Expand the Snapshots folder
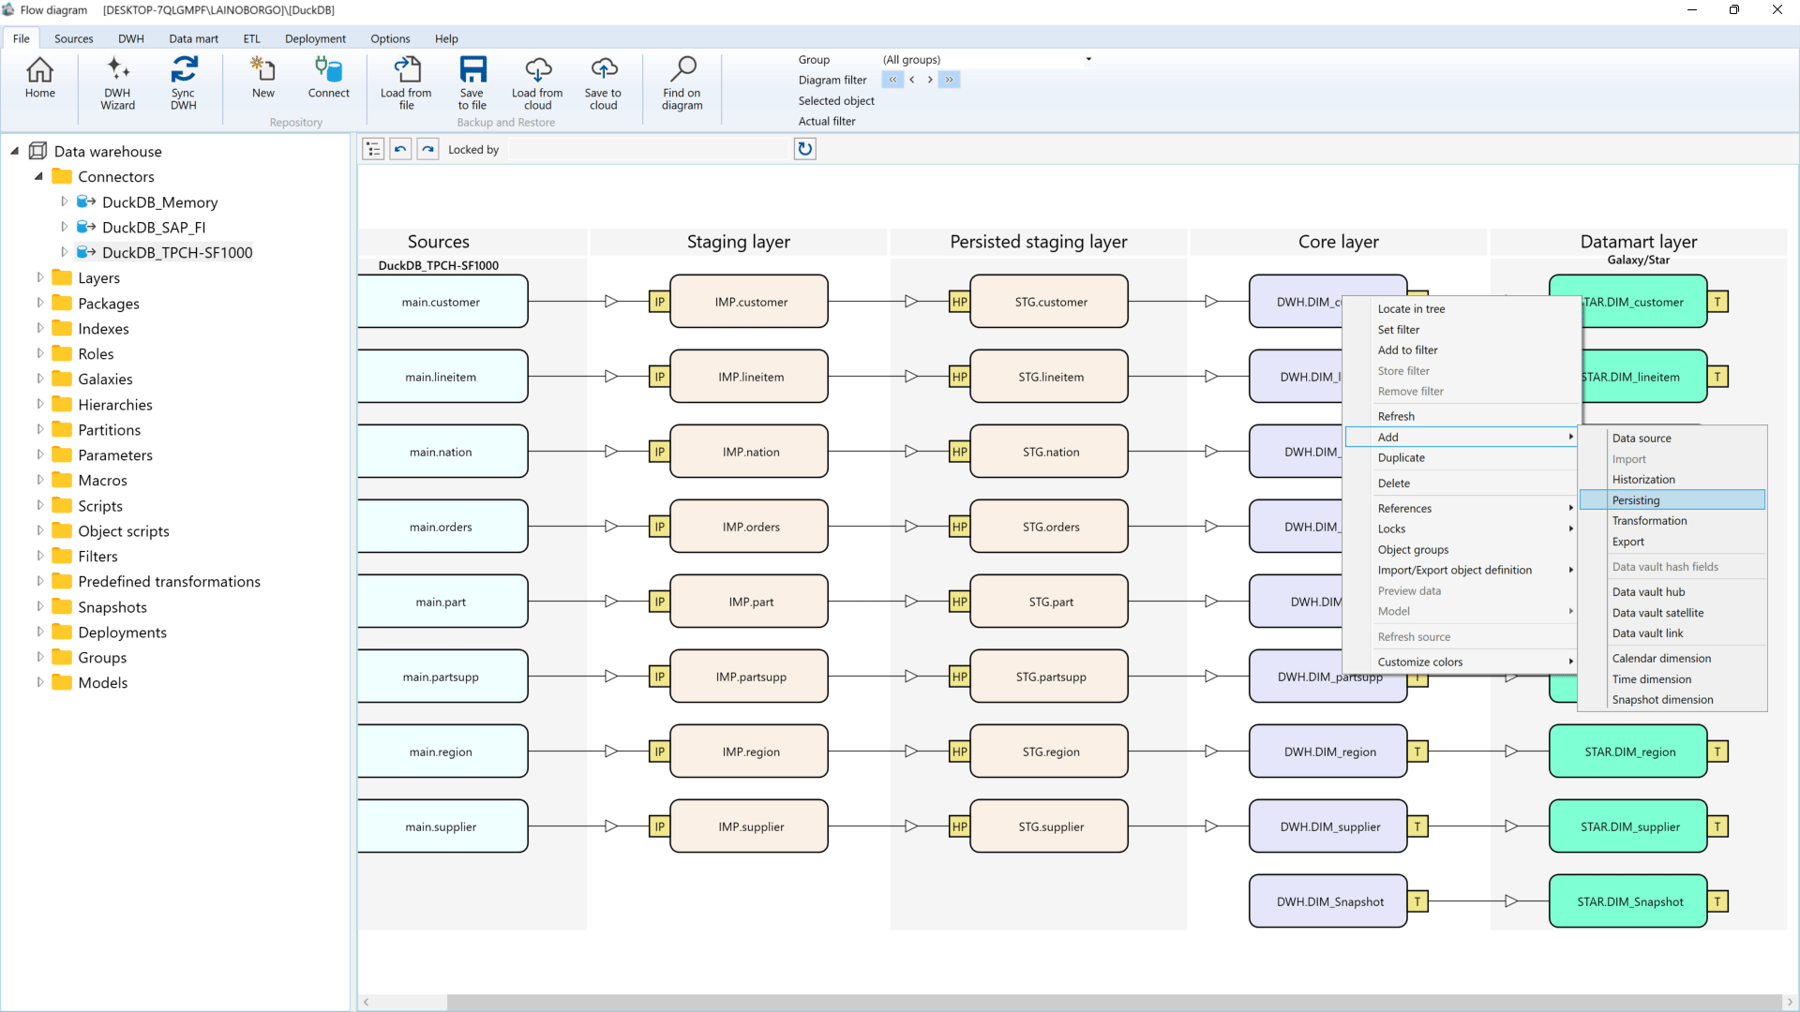Image resolution: width=1800 pixels, height=1012 pixels. [x=40, y=607]
